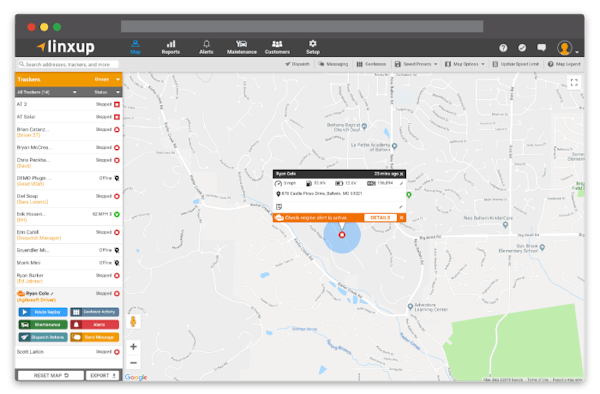Screen dimensions: 600x394
Task: Click the edit pencil on the popup stats row
Action: pos(401,184)
